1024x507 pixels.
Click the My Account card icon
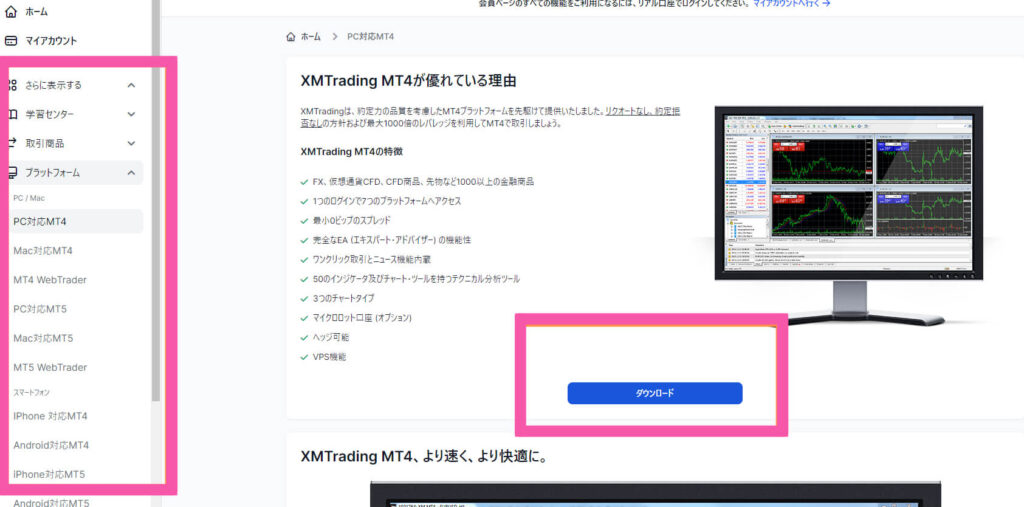(11, 41)
